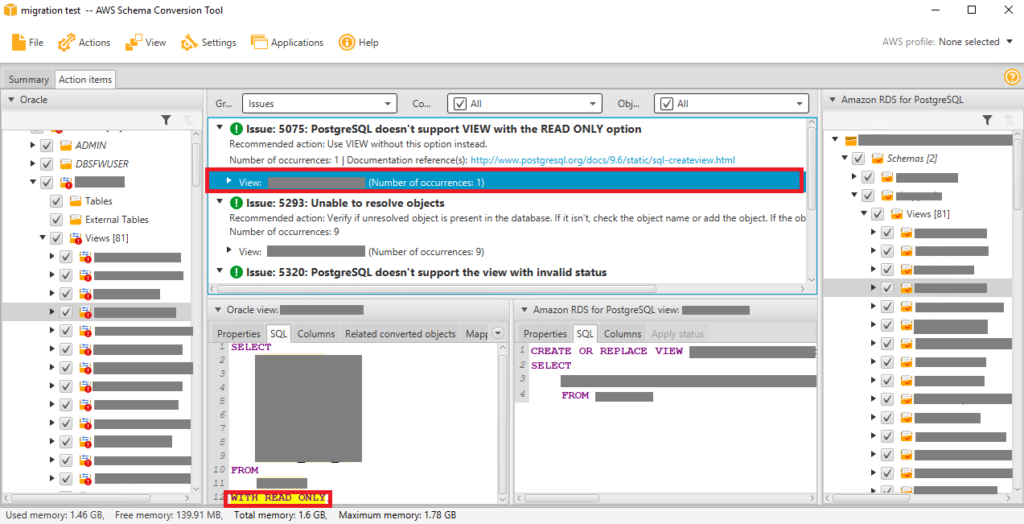Click the PostgreSQL Views [81] folder icon
Viewport: 1024px width, 524px height.
897,214
